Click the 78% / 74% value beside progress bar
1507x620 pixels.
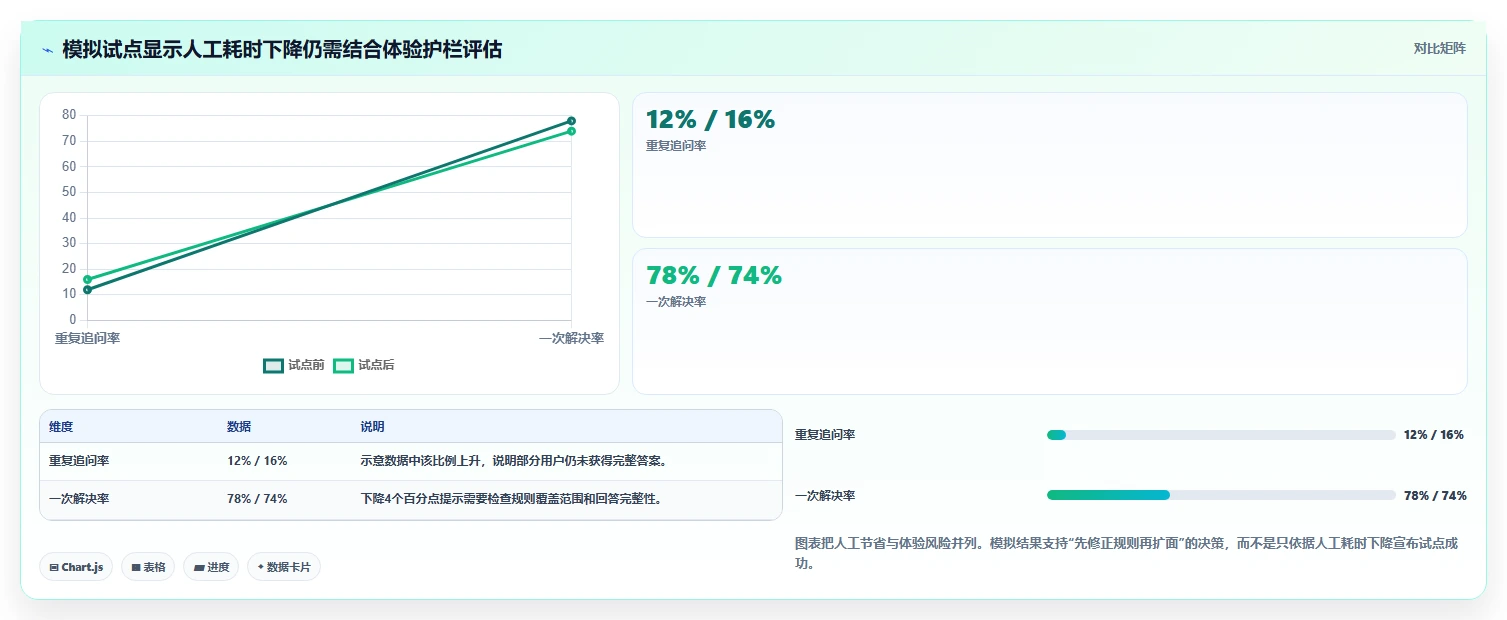click(1435, 496)
